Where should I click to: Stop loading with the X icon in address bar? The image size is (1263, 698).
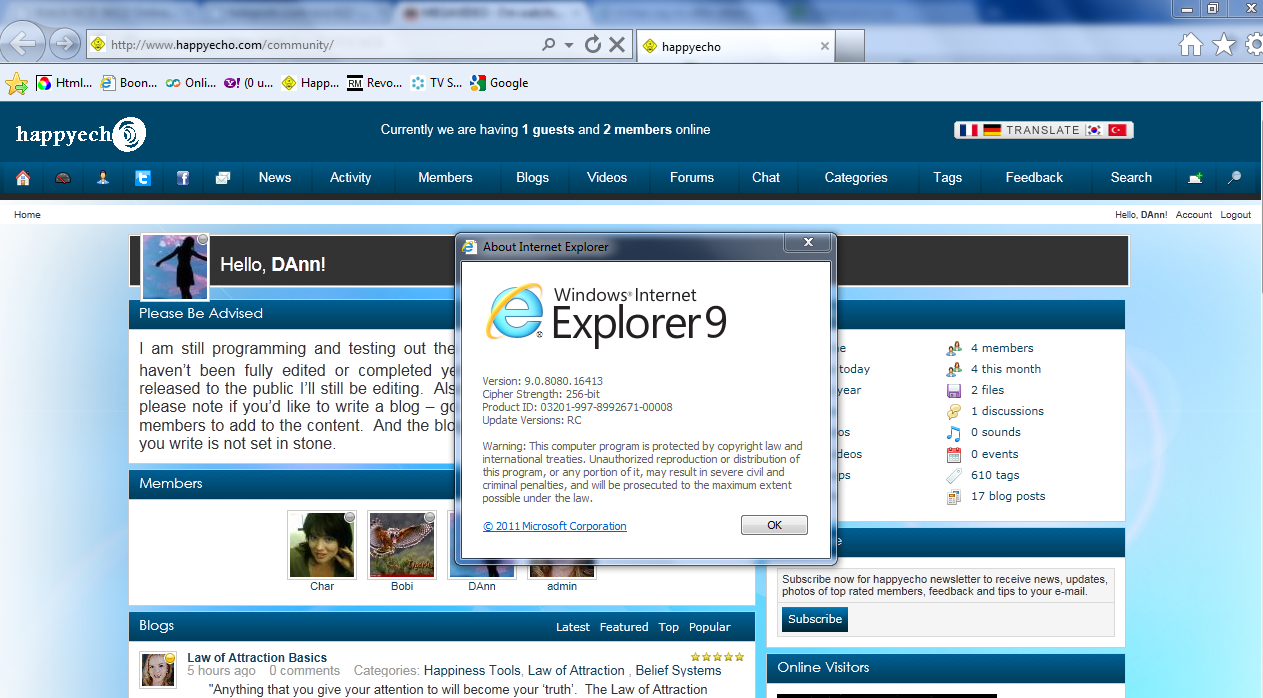617,45
